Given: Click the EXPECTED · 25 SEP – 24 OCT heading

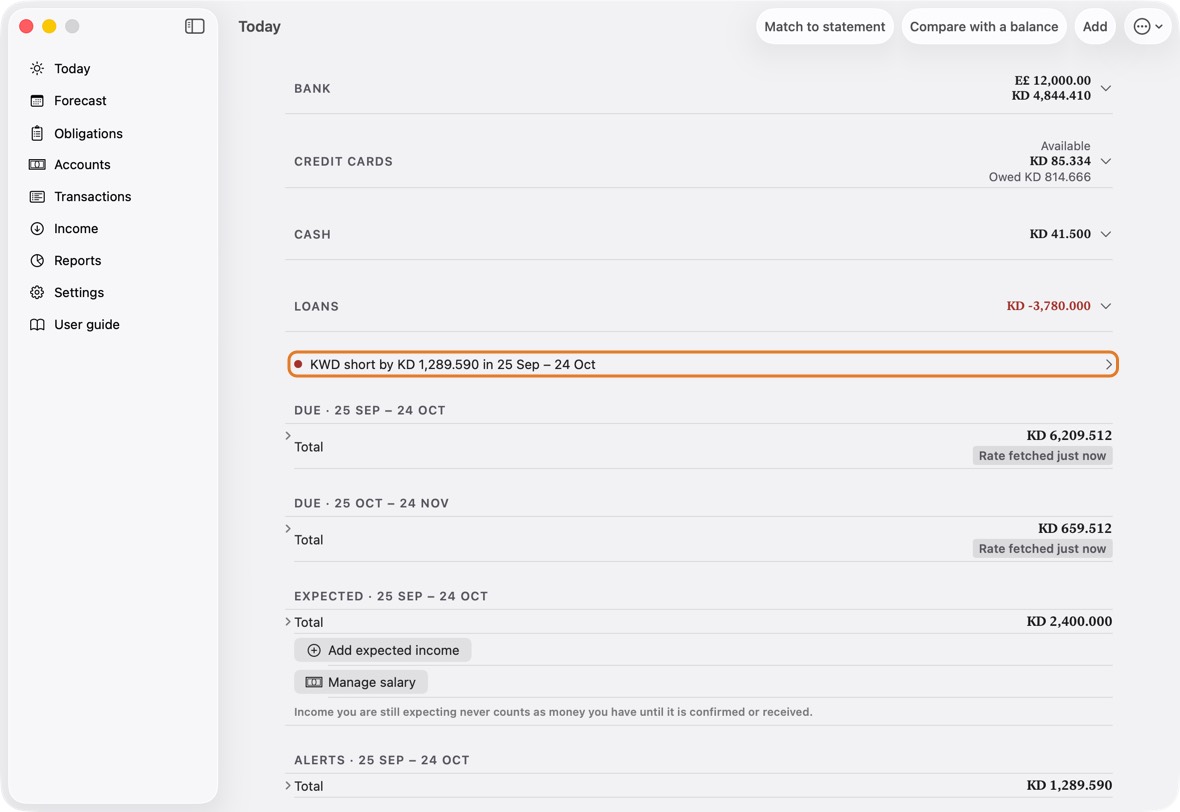Looking at the screenshot, I should pyautogui.click(x=391, y=596).
